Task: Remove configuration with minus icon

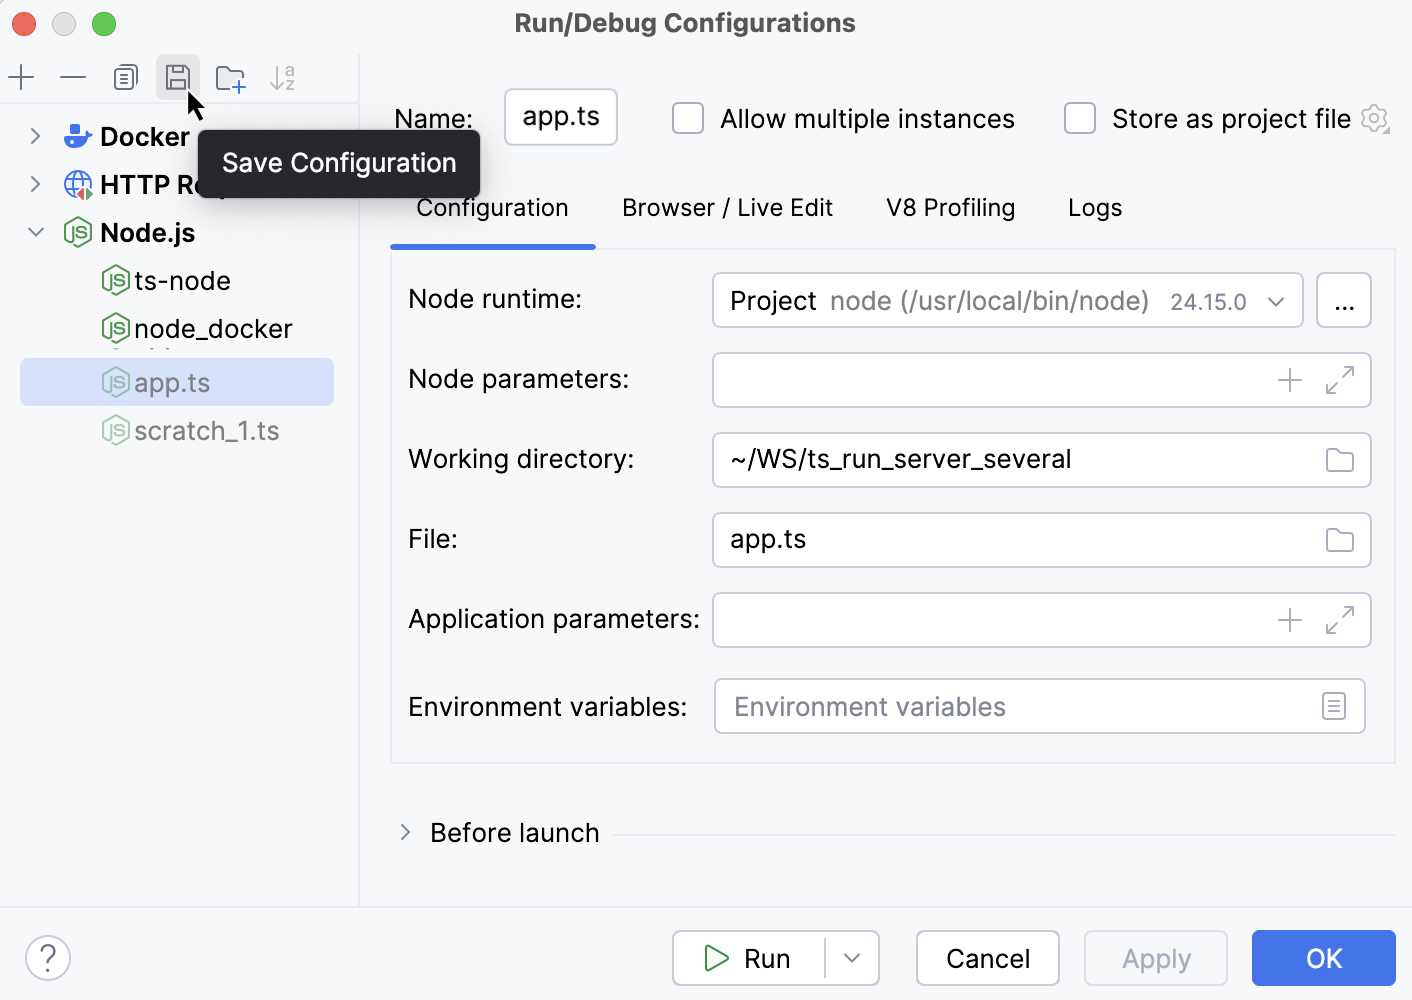Action: coord(73,77)
